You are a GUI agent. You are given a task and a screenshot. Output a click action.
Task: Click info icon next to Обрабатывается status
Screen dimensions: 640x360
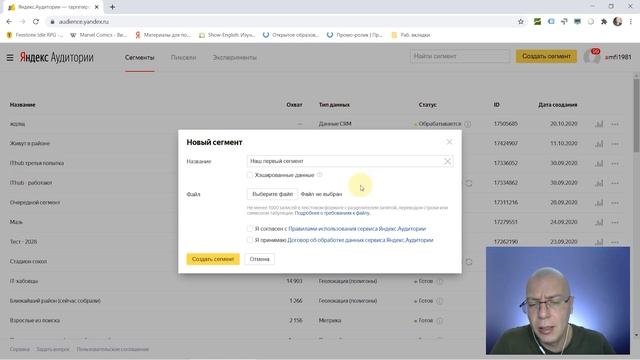[x=468, y=124]
